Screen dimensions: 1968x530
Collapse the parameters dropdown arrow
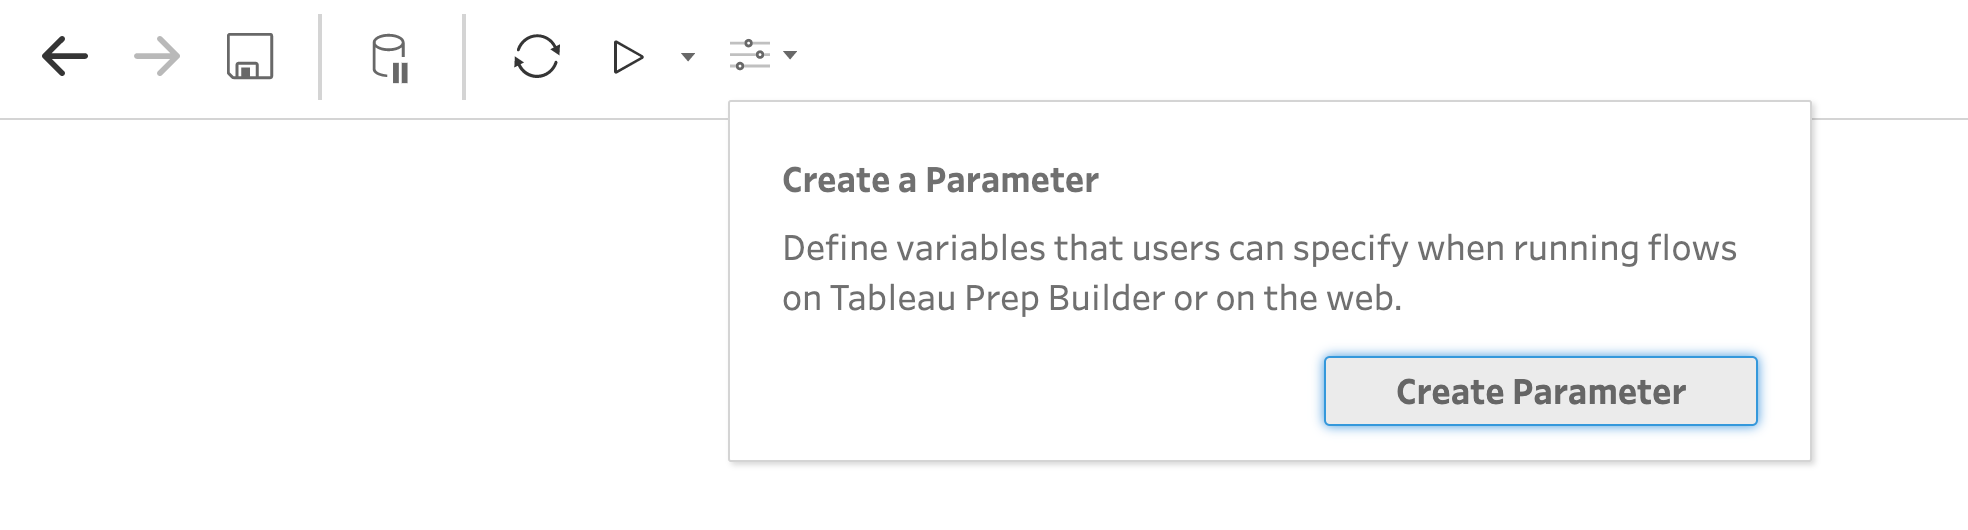tap(790, 55)
